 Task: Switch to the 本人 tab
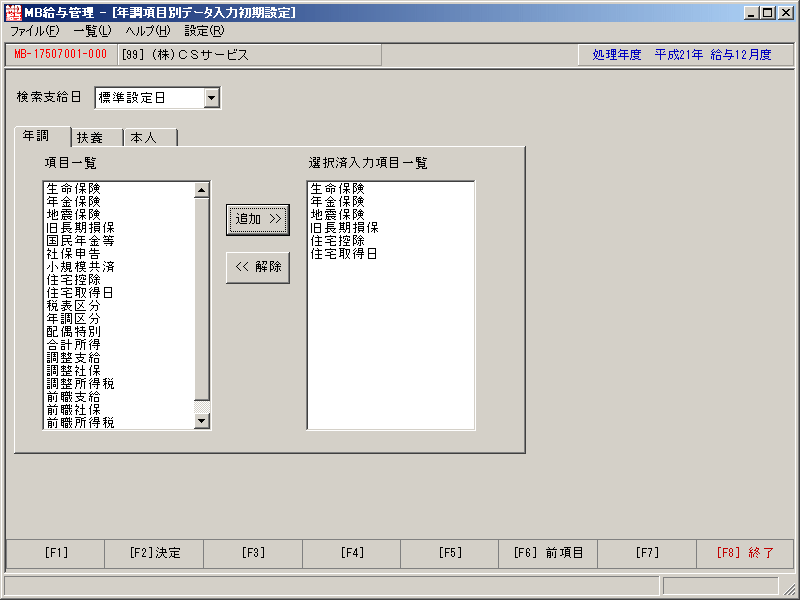coord(151,138)
